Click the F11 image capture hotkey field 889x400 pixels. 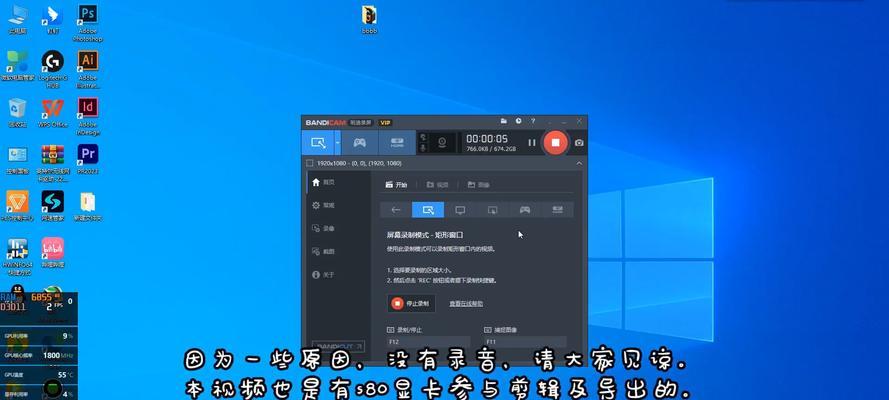click(525, 342)
